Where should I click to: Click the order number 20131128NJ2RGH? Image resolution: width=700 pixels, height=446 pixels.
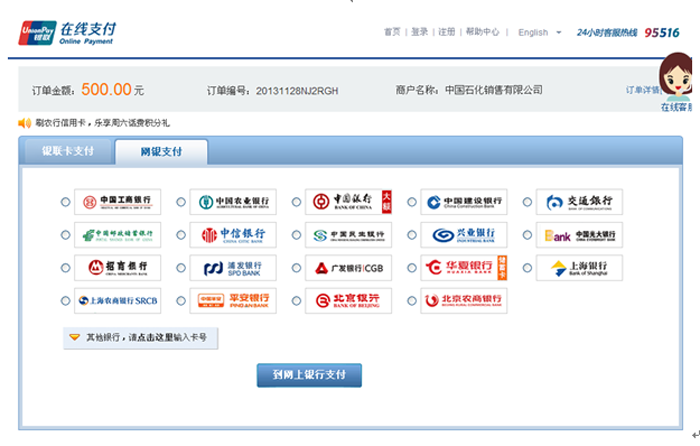297,91
